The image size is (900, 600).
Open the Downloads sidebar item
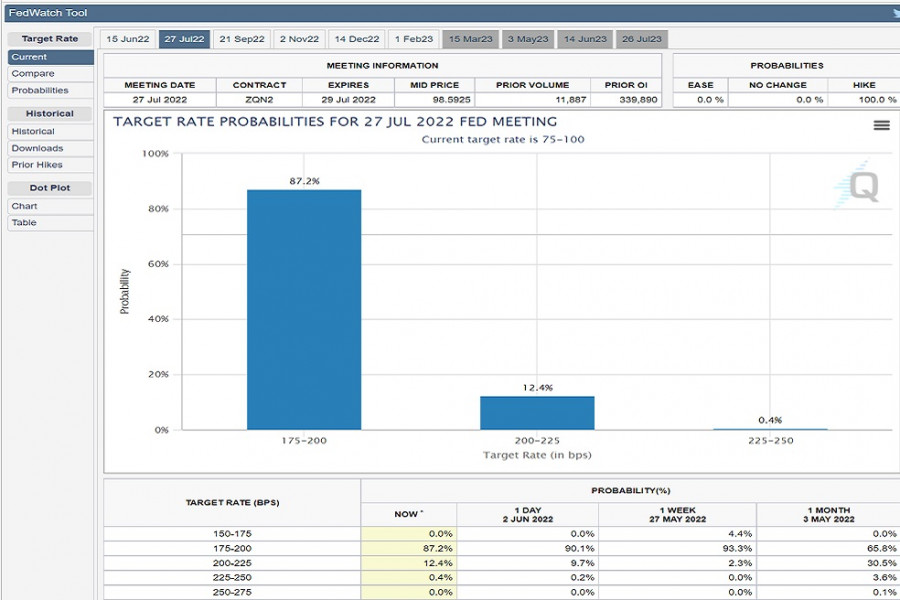point(51,148)
